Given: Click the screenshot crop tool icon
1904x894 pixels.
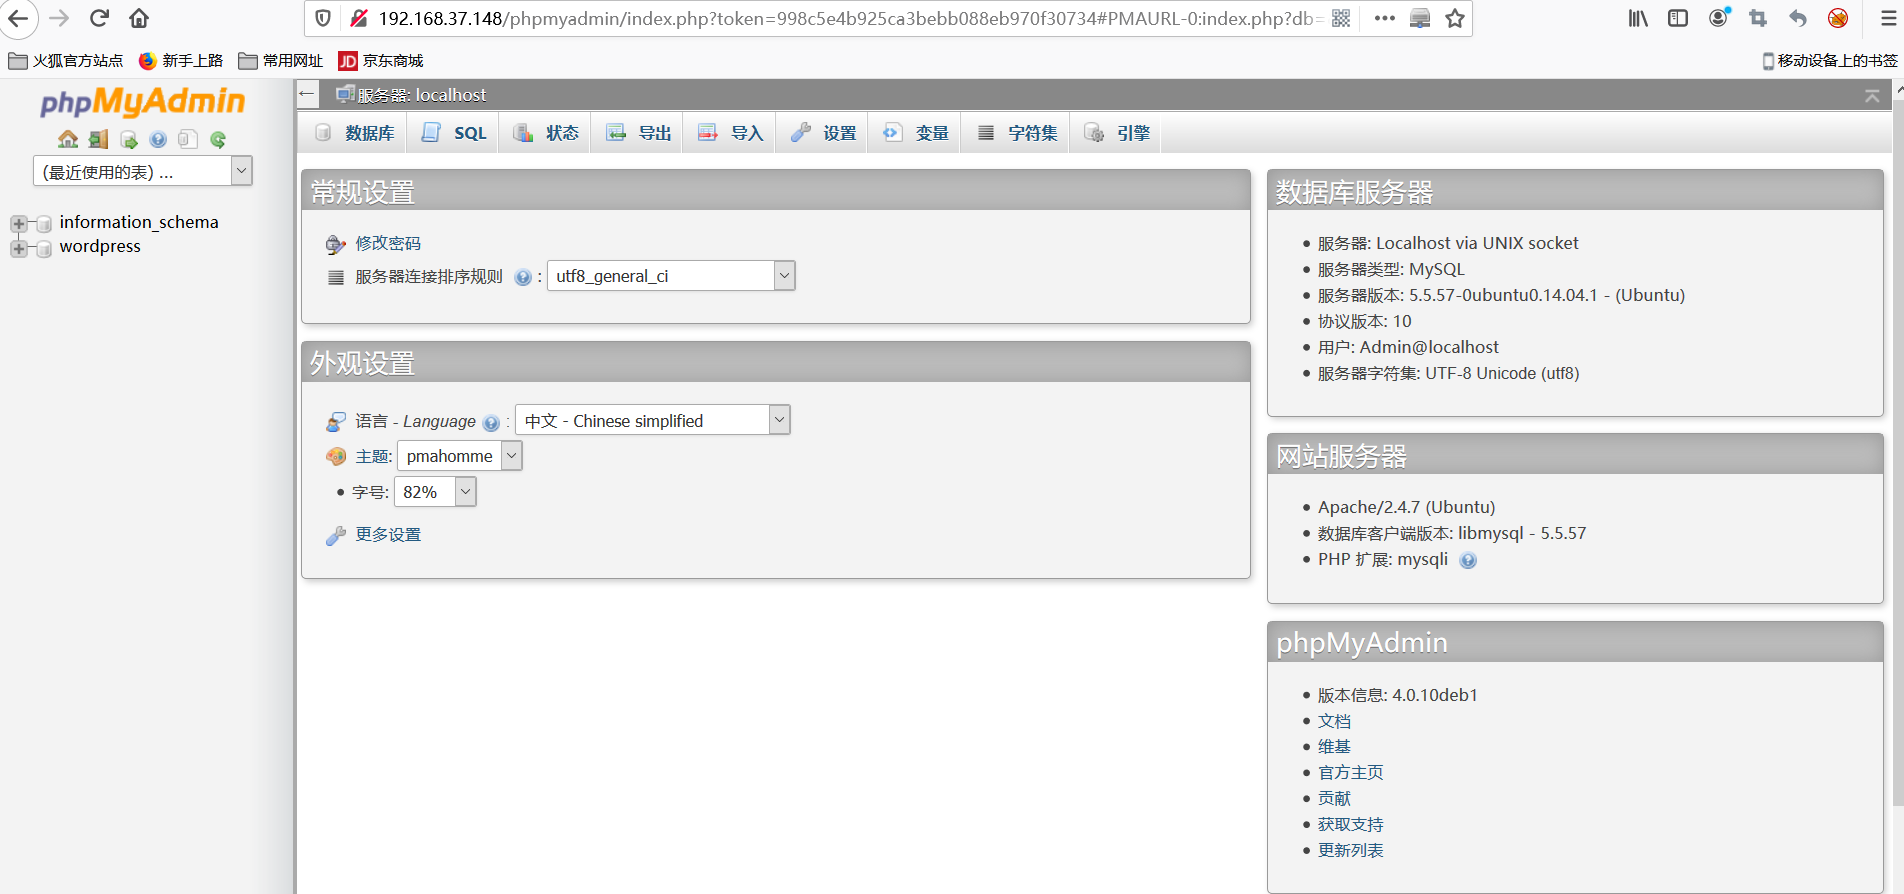Looking at the screenshot, I should pyautogui.click(x=1758, y=18).
